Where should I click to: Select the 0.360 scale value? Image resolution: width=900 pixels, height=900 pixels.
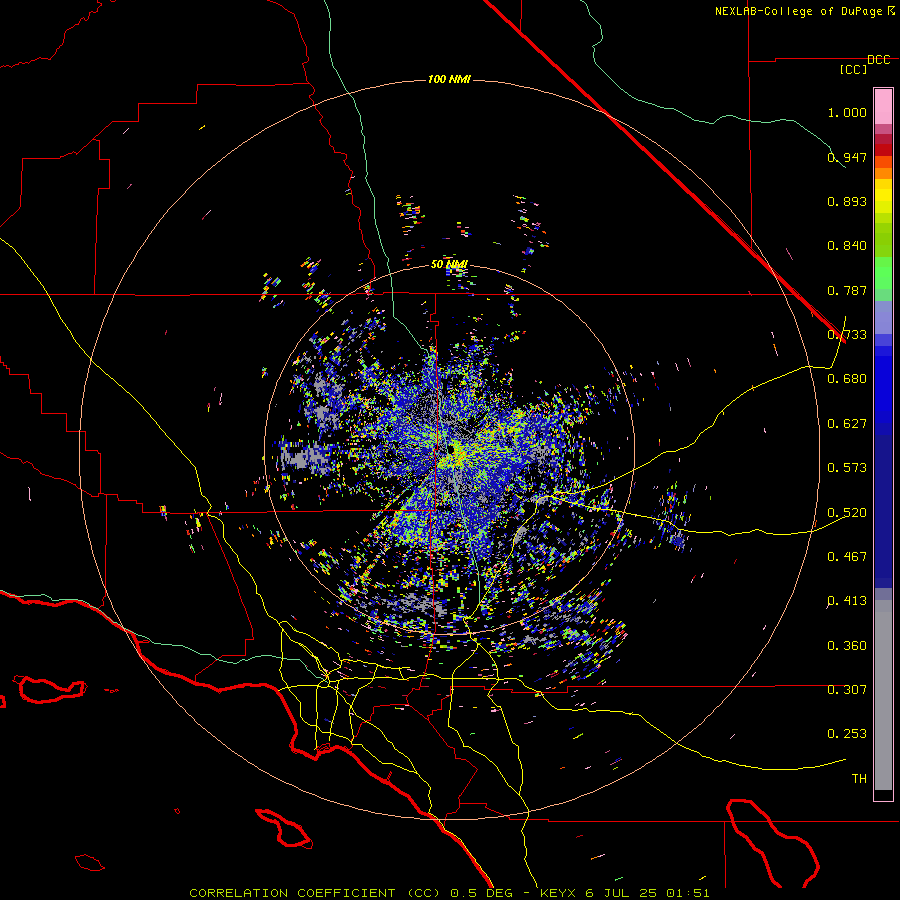click(x=847, y=646)
